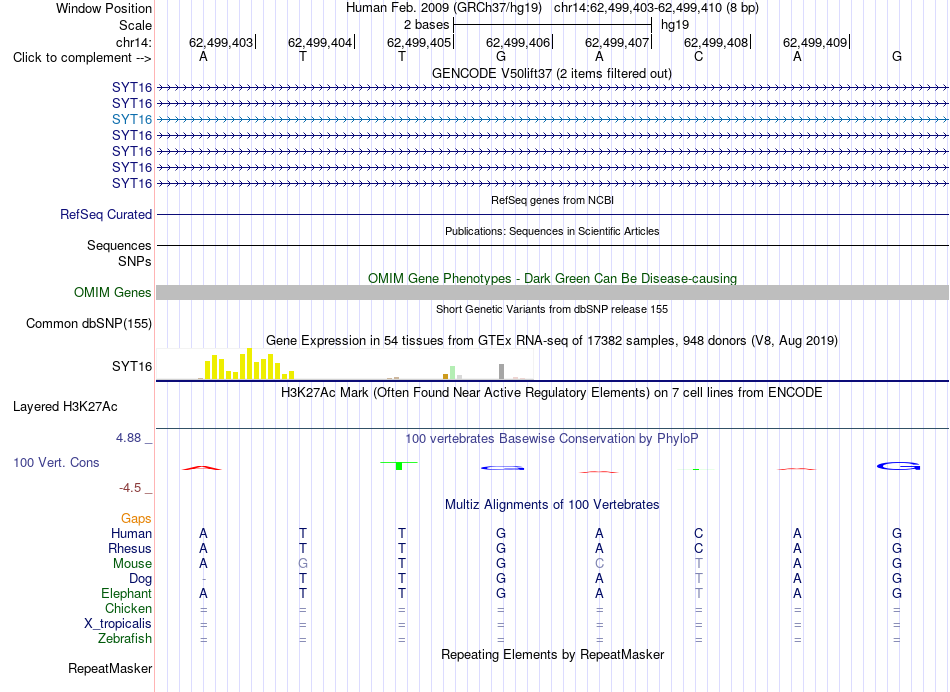Image resolution: width=950 pixels, height=692 pixels.
Task: Click 'RefSeq genes from NCBI' title
Action: [552, 200]
